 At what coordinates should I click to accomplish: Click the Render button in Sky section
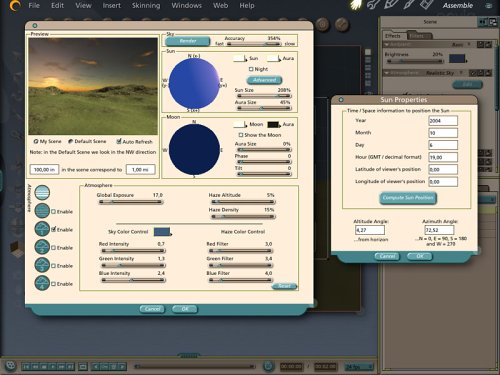188,41
